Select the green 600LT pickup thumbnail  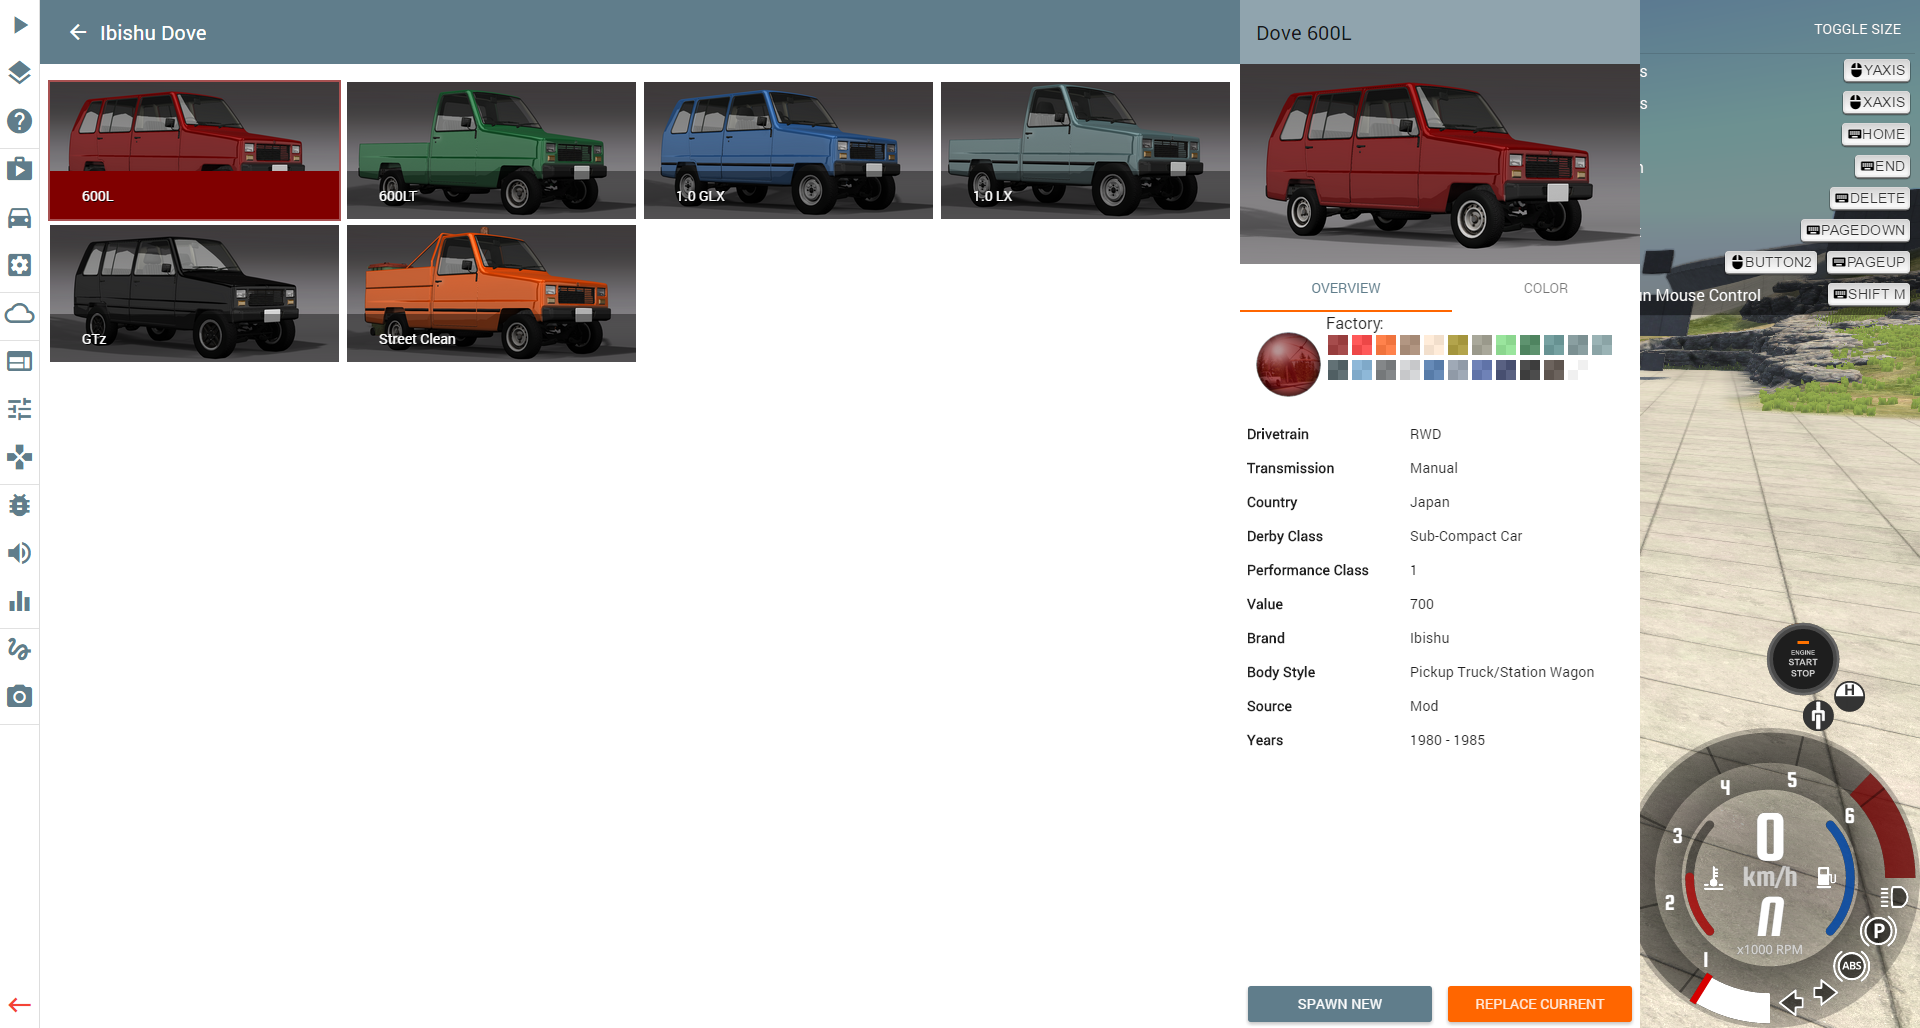click(x=491, y=150)
